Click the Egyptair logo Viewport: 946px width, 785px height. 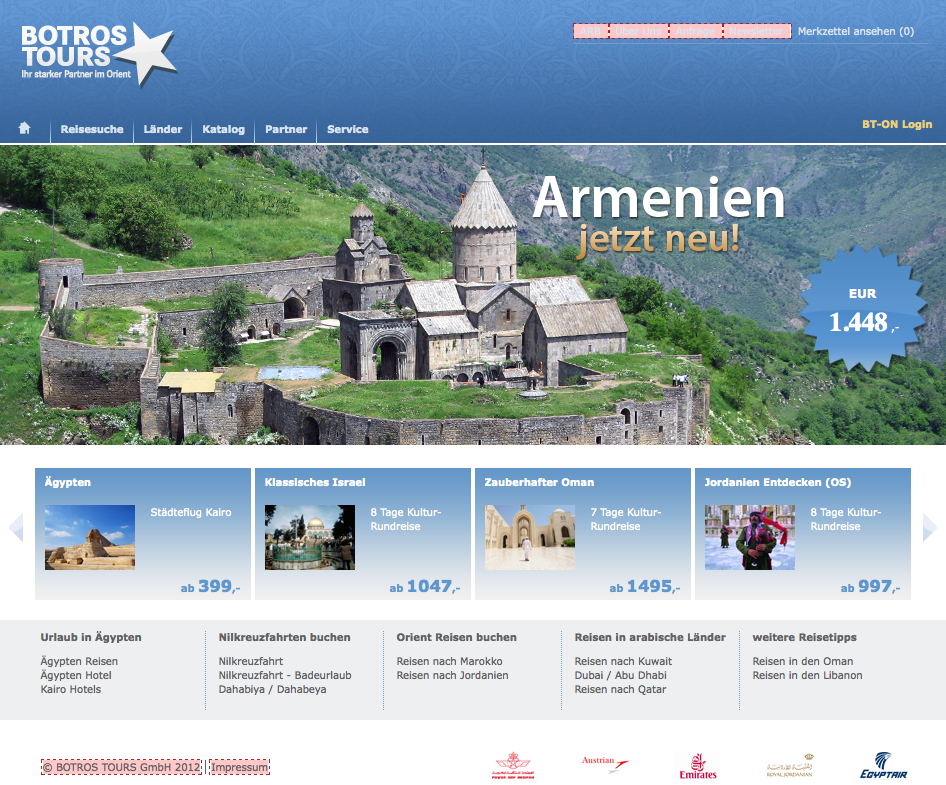(884, 765)
